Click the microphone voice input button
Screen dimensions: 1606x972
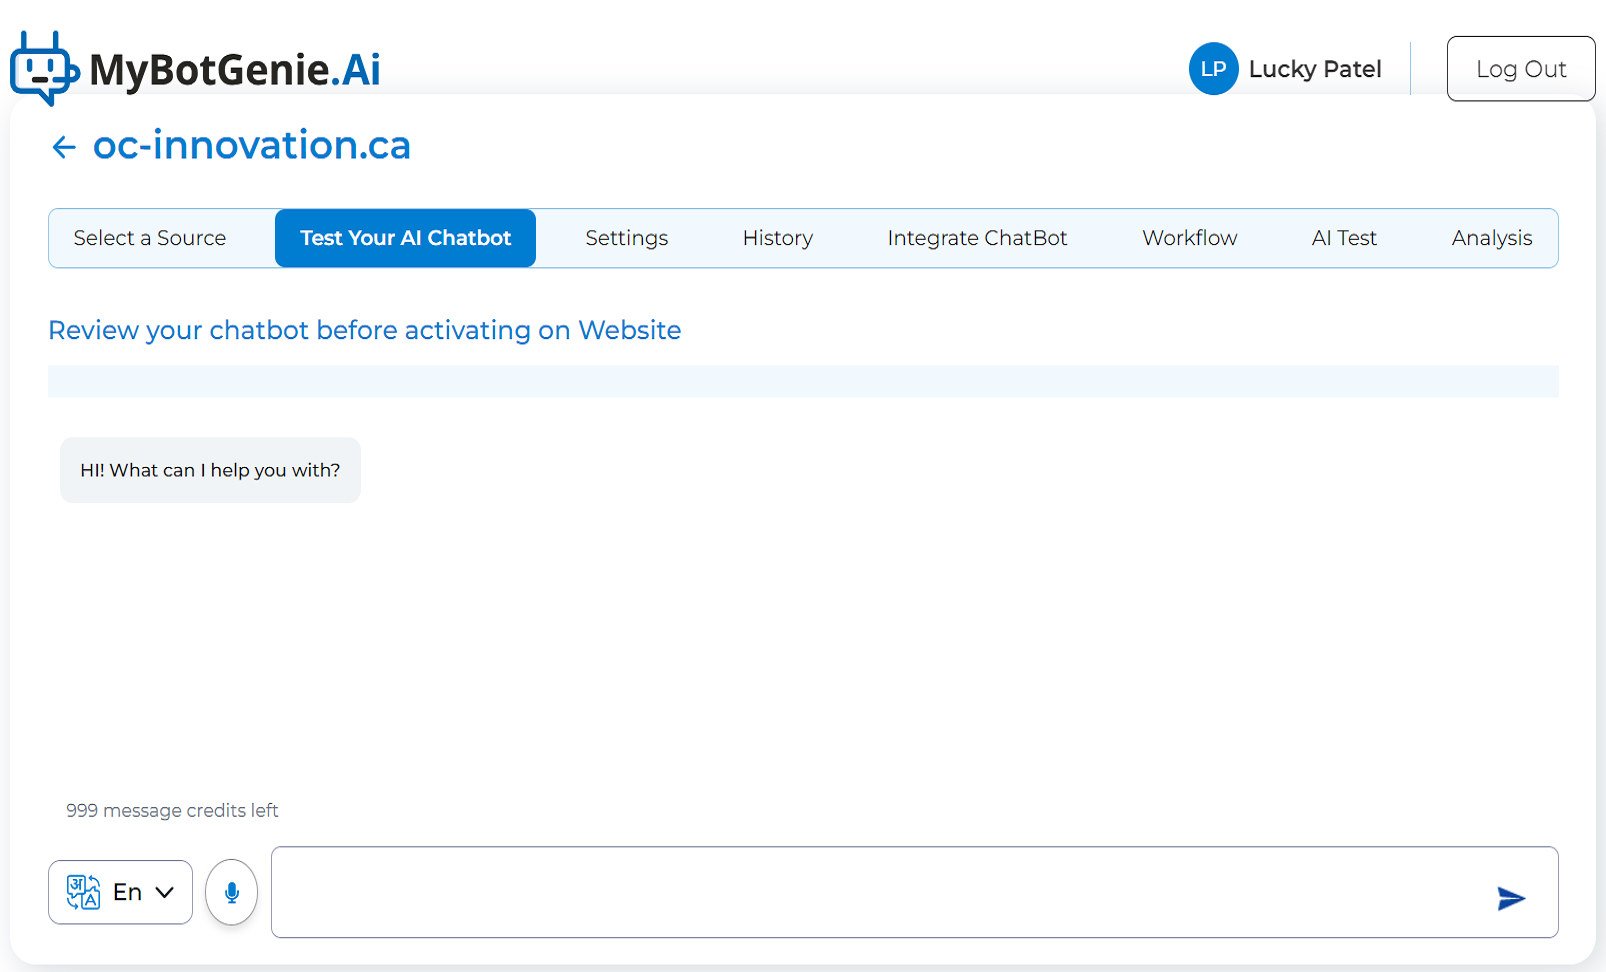pos(231,892)
